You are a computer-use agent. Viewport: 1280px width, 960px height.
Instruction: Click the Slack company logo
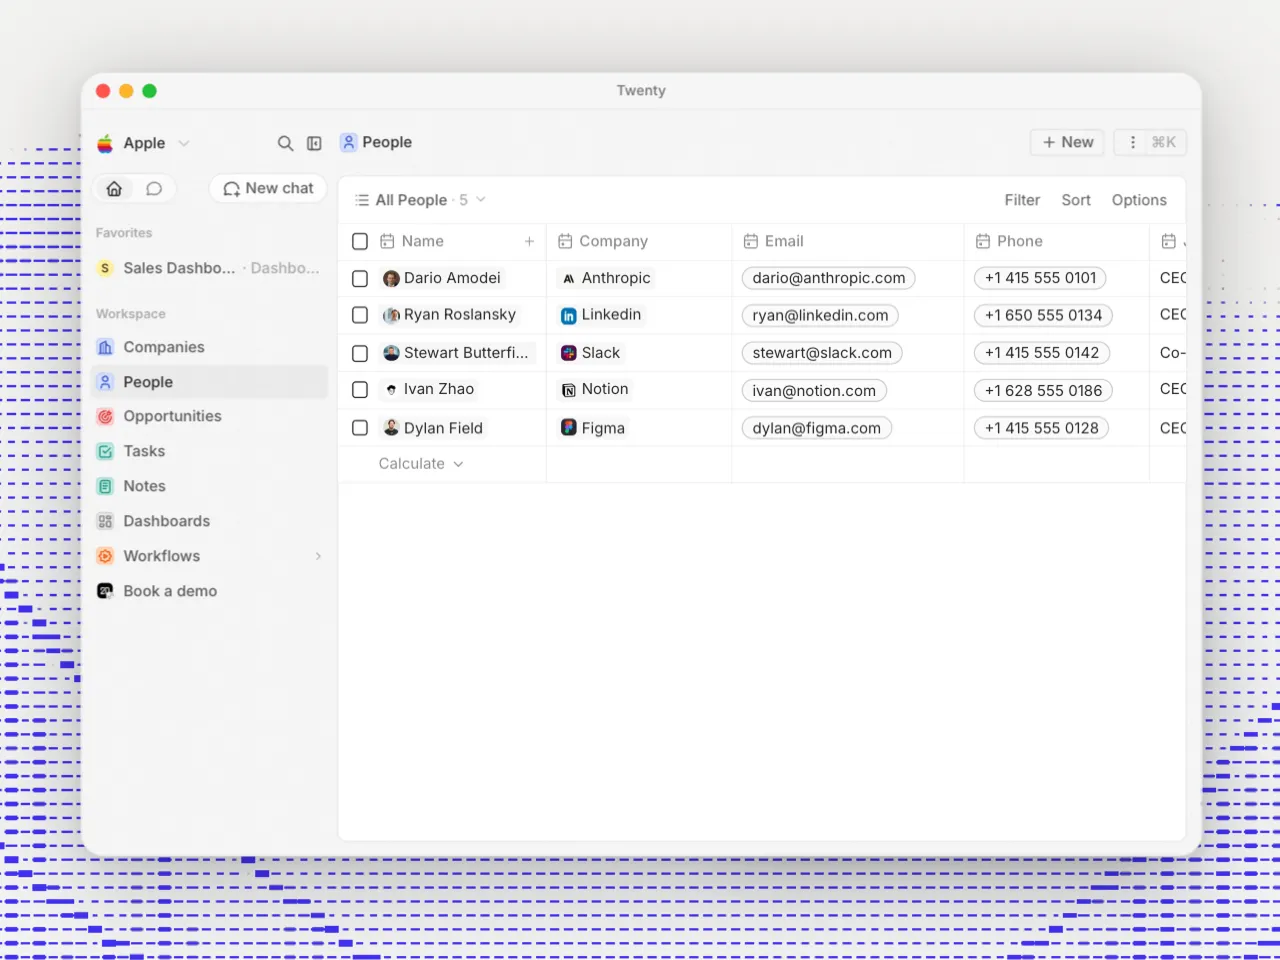coord(568,353)
